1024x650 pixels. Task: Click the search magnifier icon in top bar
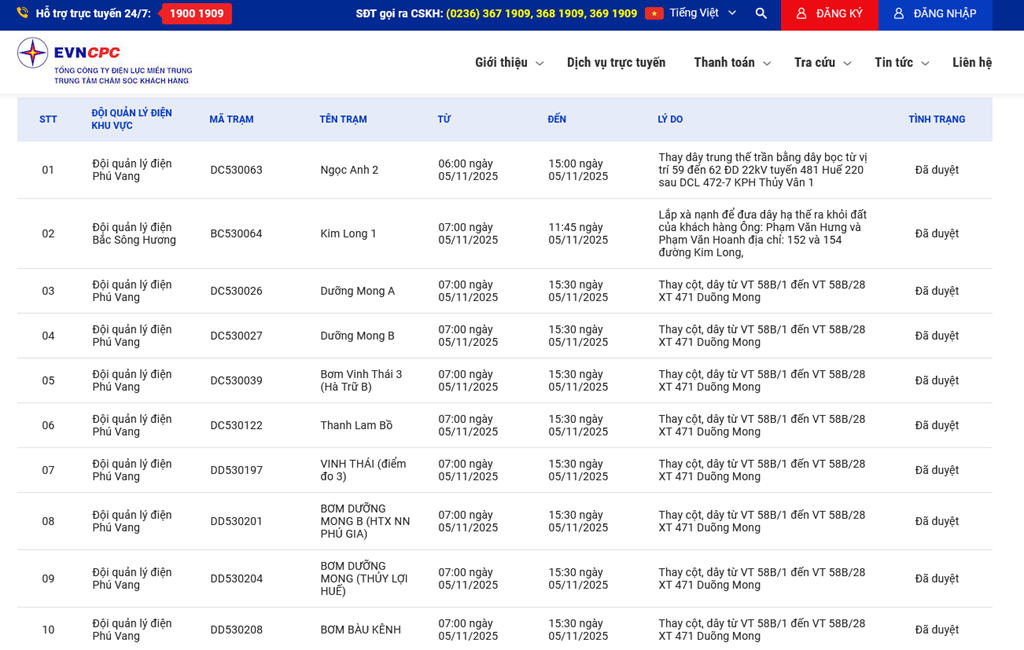pos(761,14)
